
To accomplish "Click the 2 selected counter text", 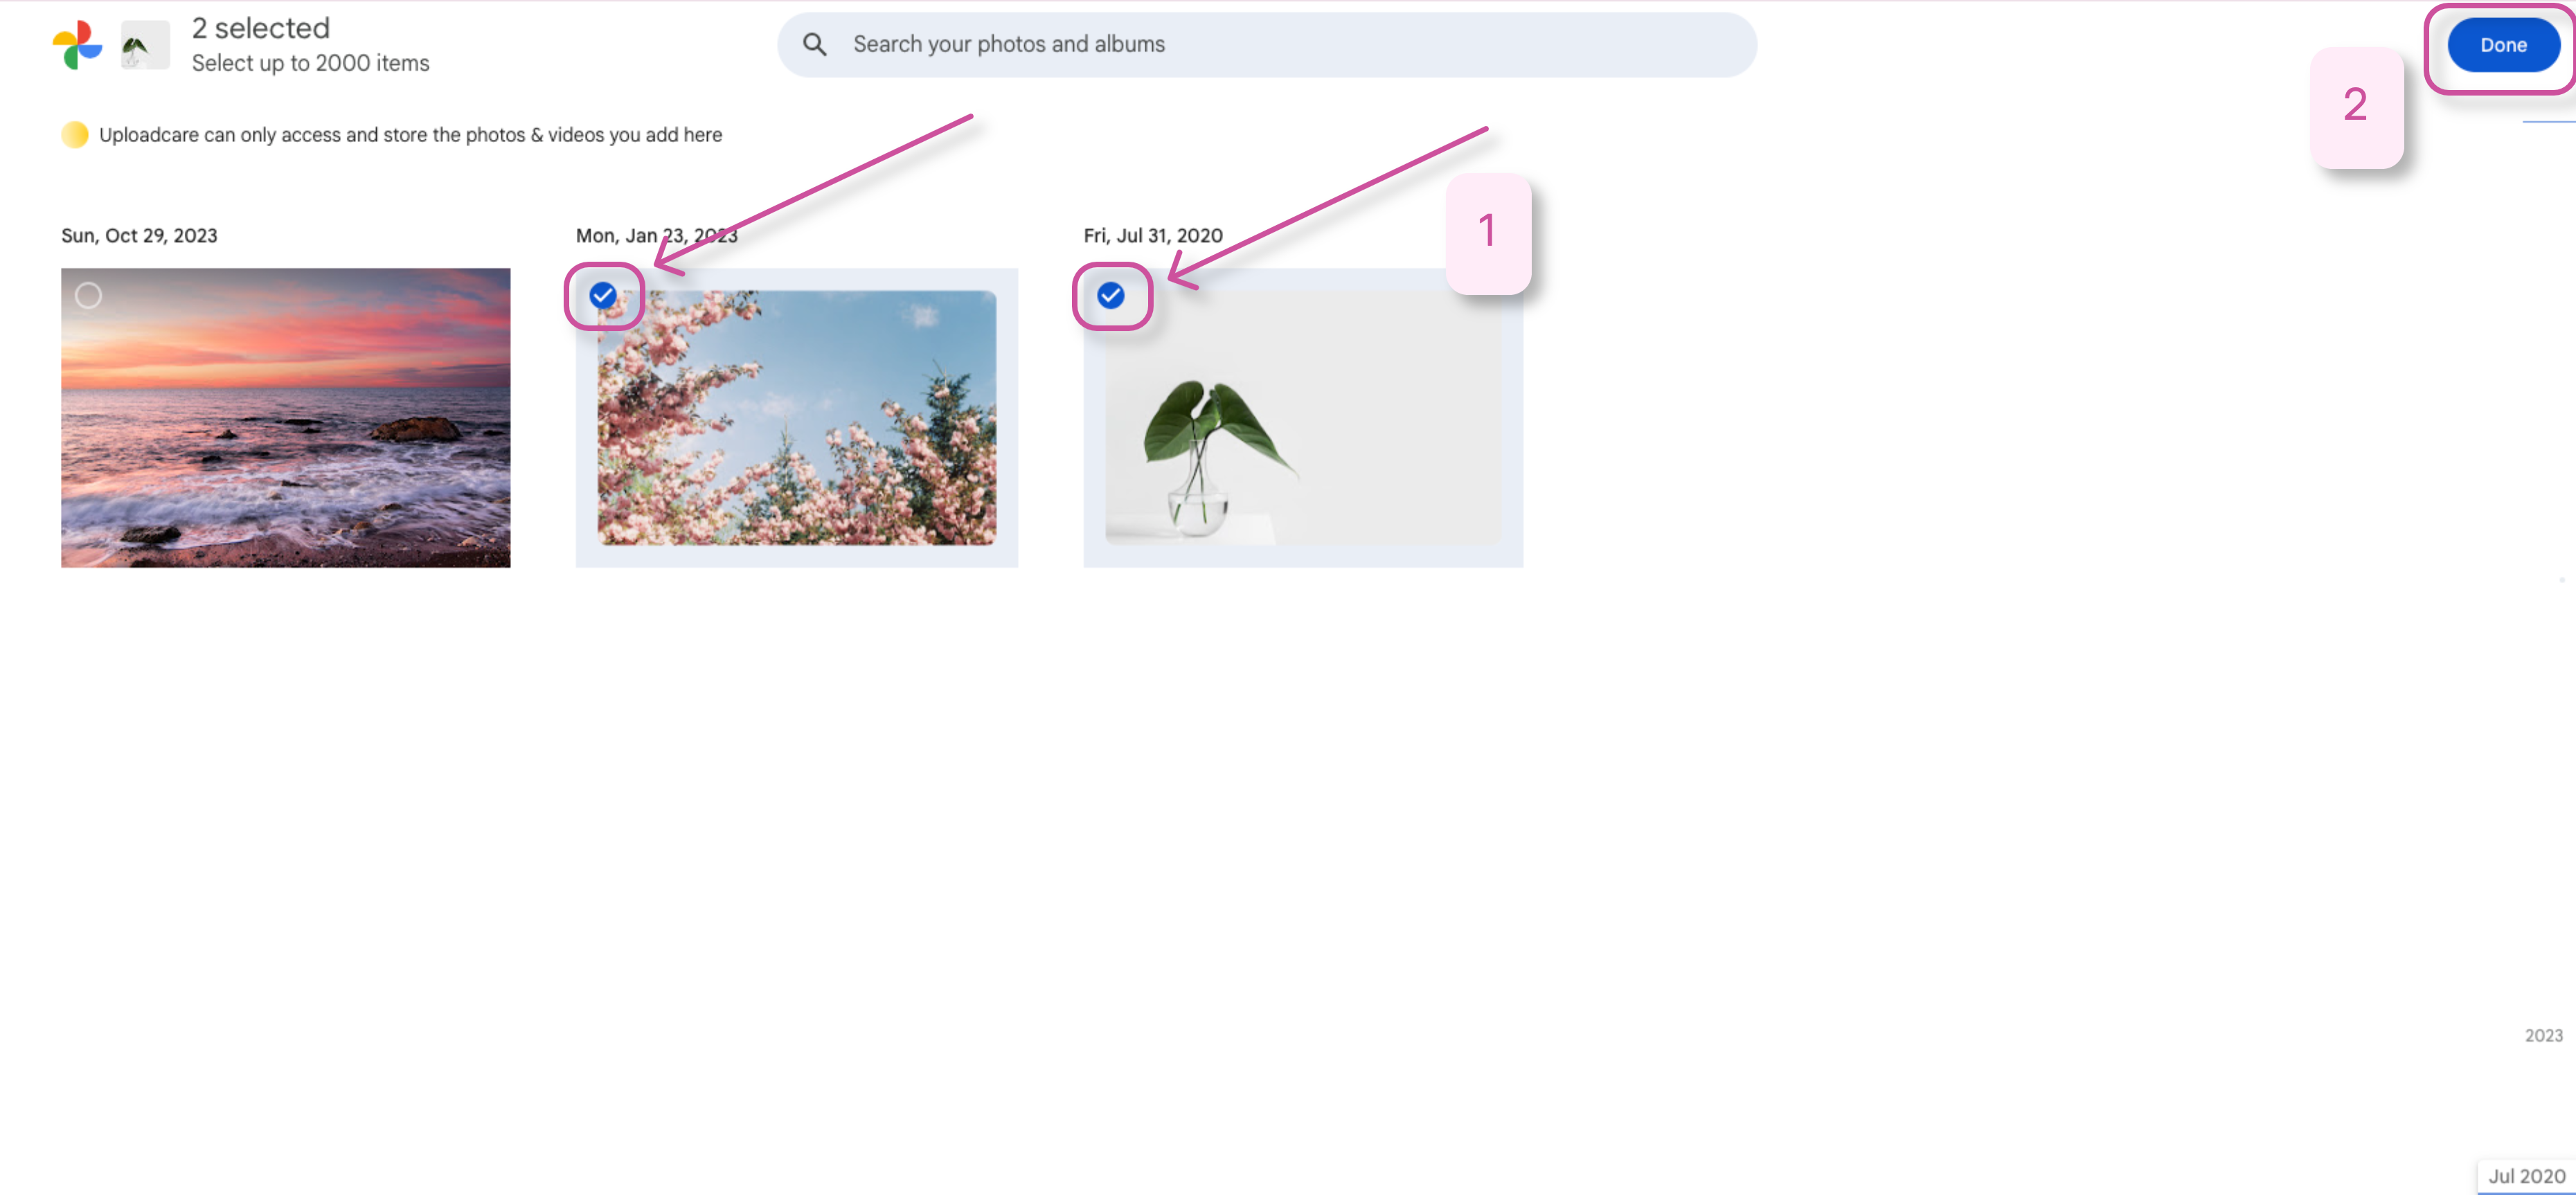I will click(261, 28).
